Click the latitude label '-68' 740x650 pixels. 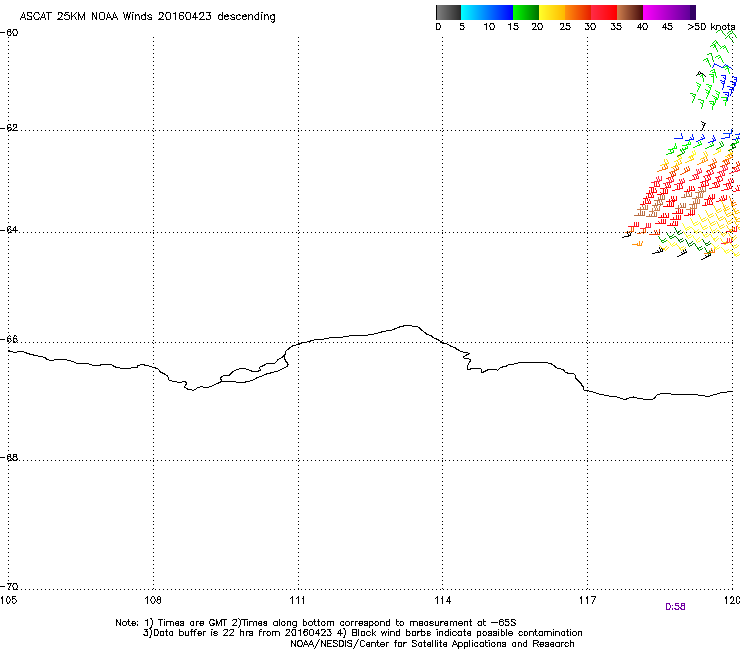[9, 457]
